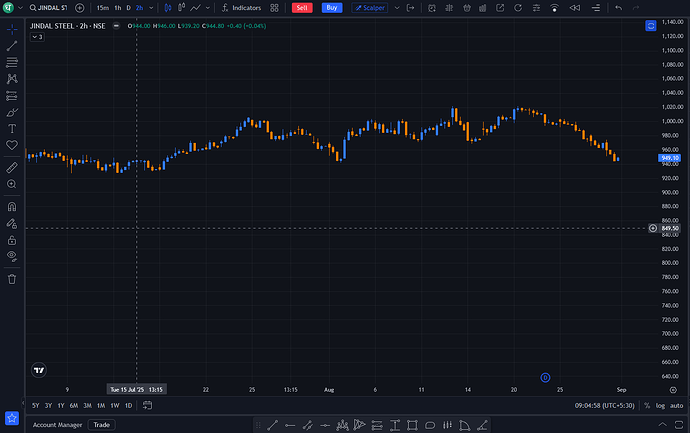Open forecasting and measurement position tools

[x=12, y=95]
